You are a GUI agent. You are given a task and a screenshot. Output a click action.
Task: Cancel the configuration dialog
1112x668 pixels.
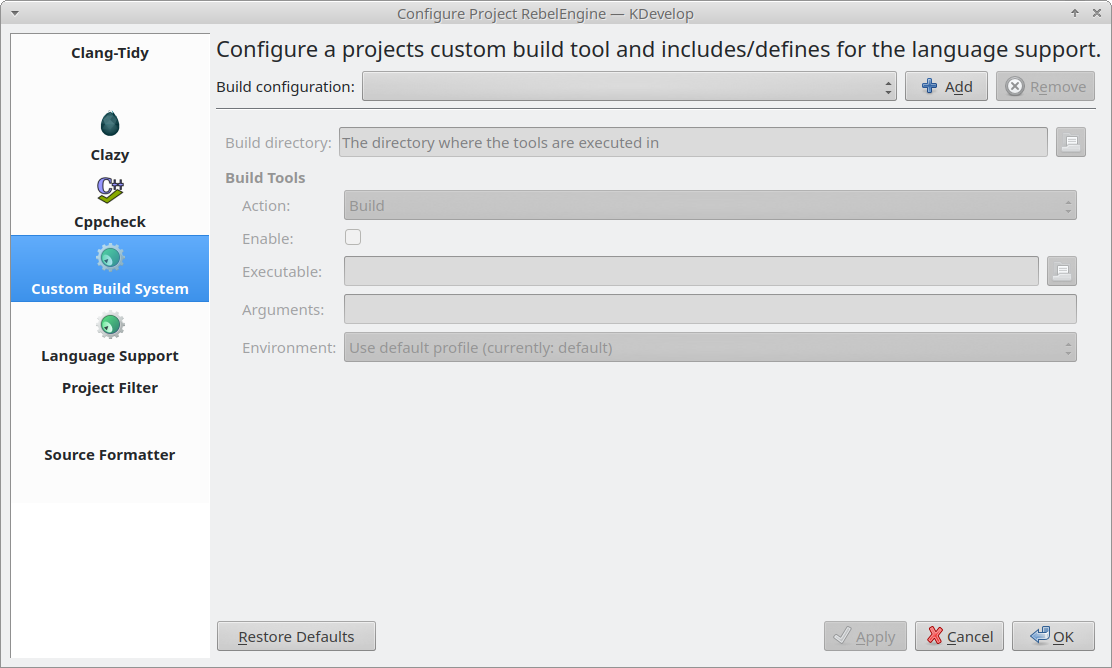(960, 637)
